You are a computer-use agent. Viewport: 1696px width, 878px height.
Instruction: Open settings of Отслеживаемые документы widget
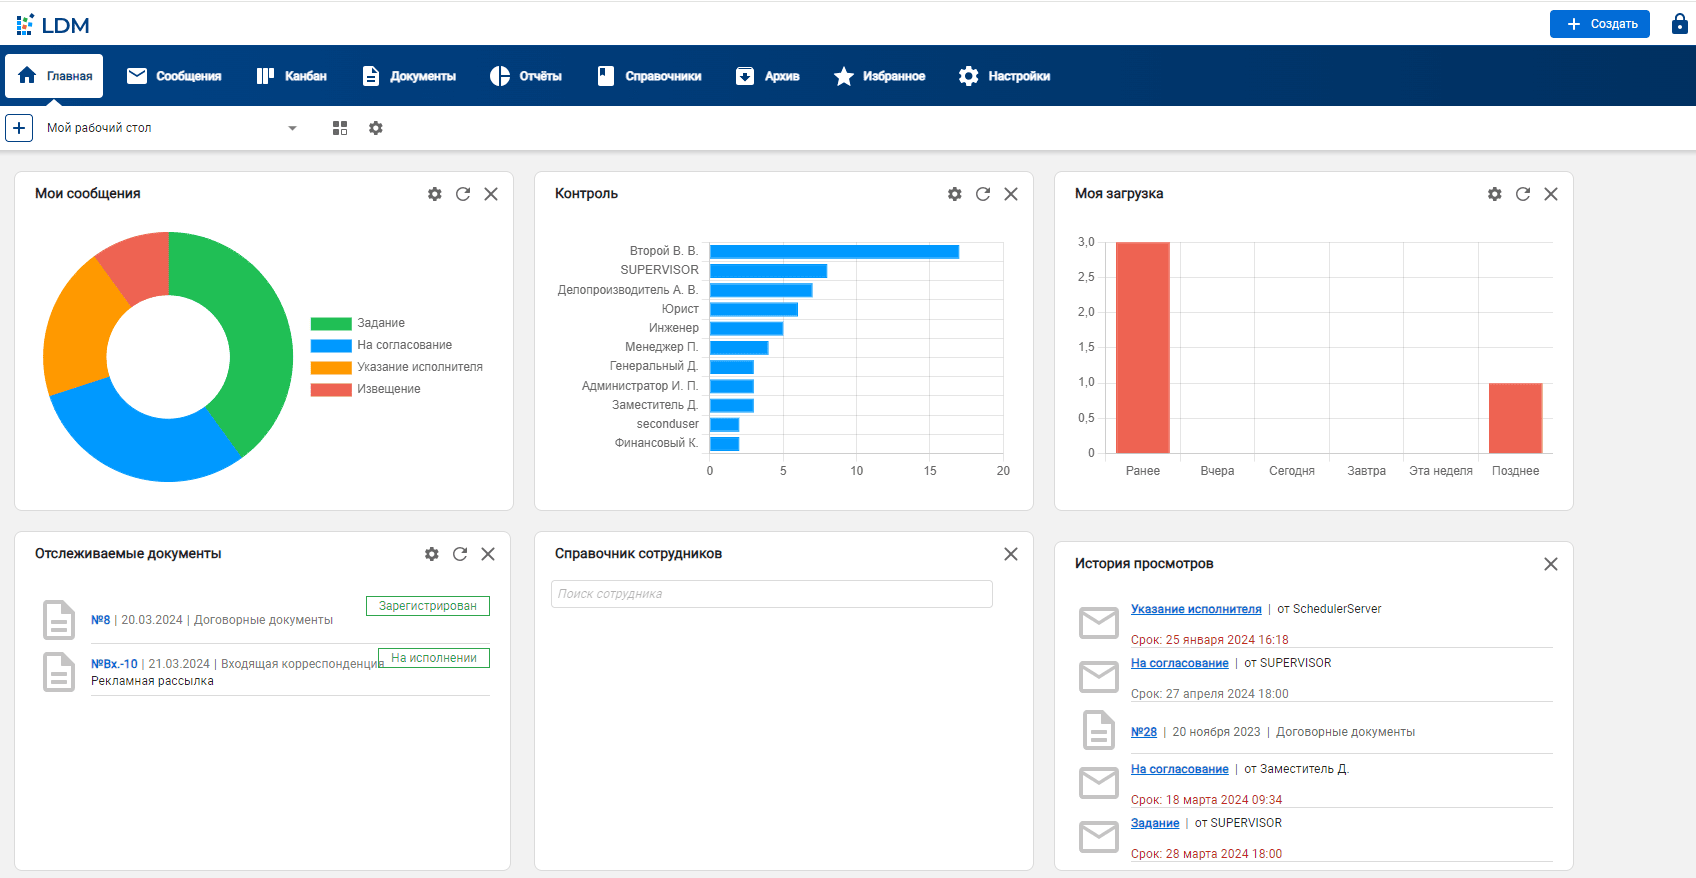[432, 554]
